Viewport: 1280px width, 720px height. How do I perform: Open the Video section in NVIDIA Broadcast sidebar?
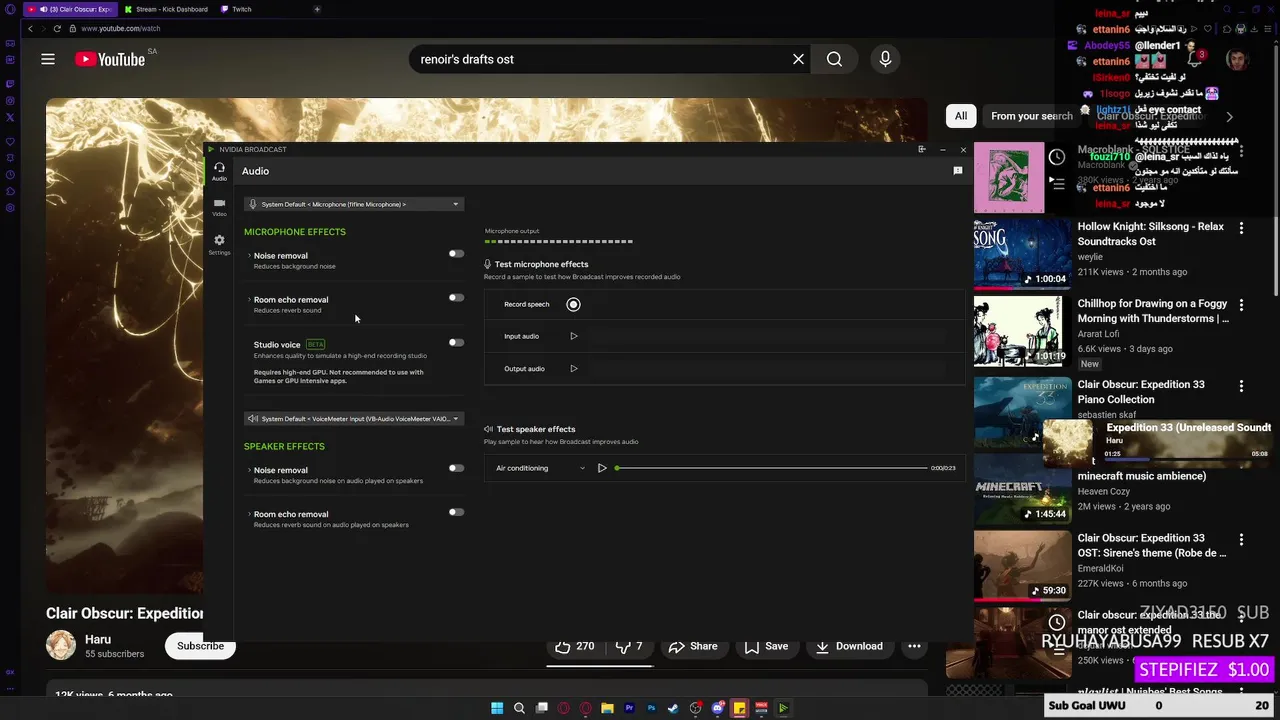[x=219, y=207]
